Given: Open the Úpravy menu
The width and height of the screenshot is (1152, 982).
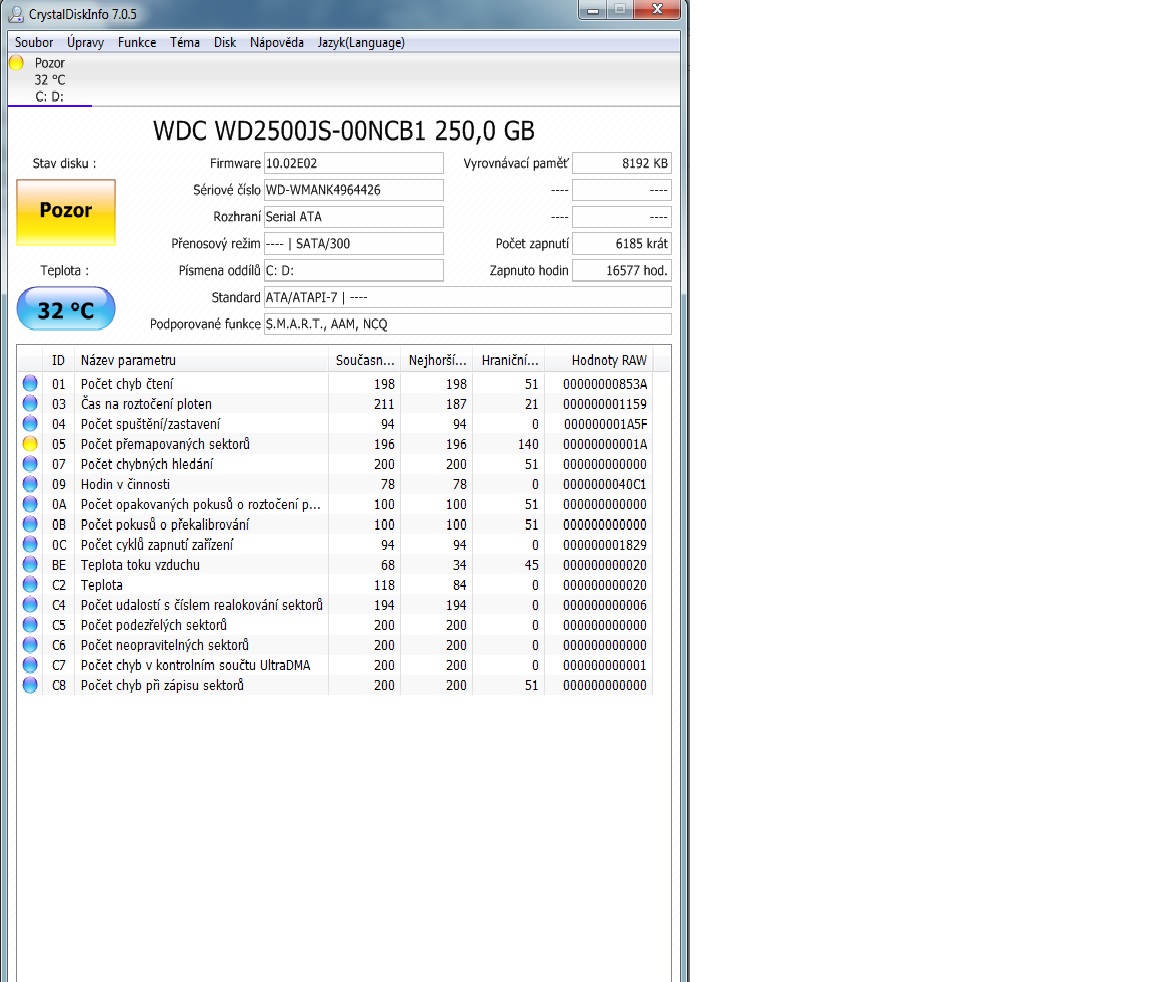Looking at the screenshot, I should tap(85, 43).
